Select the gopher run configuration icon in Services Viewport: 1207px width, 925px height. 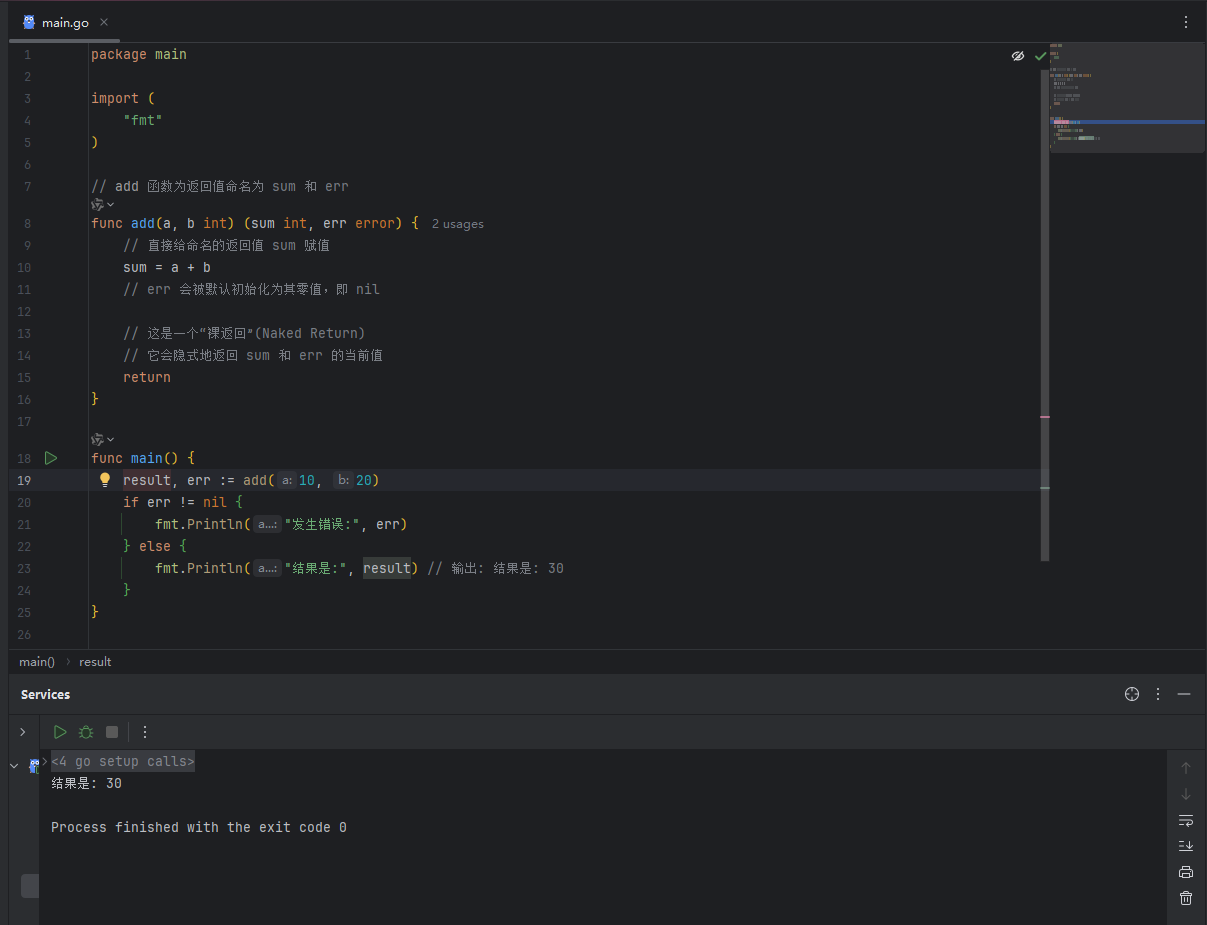33,766
